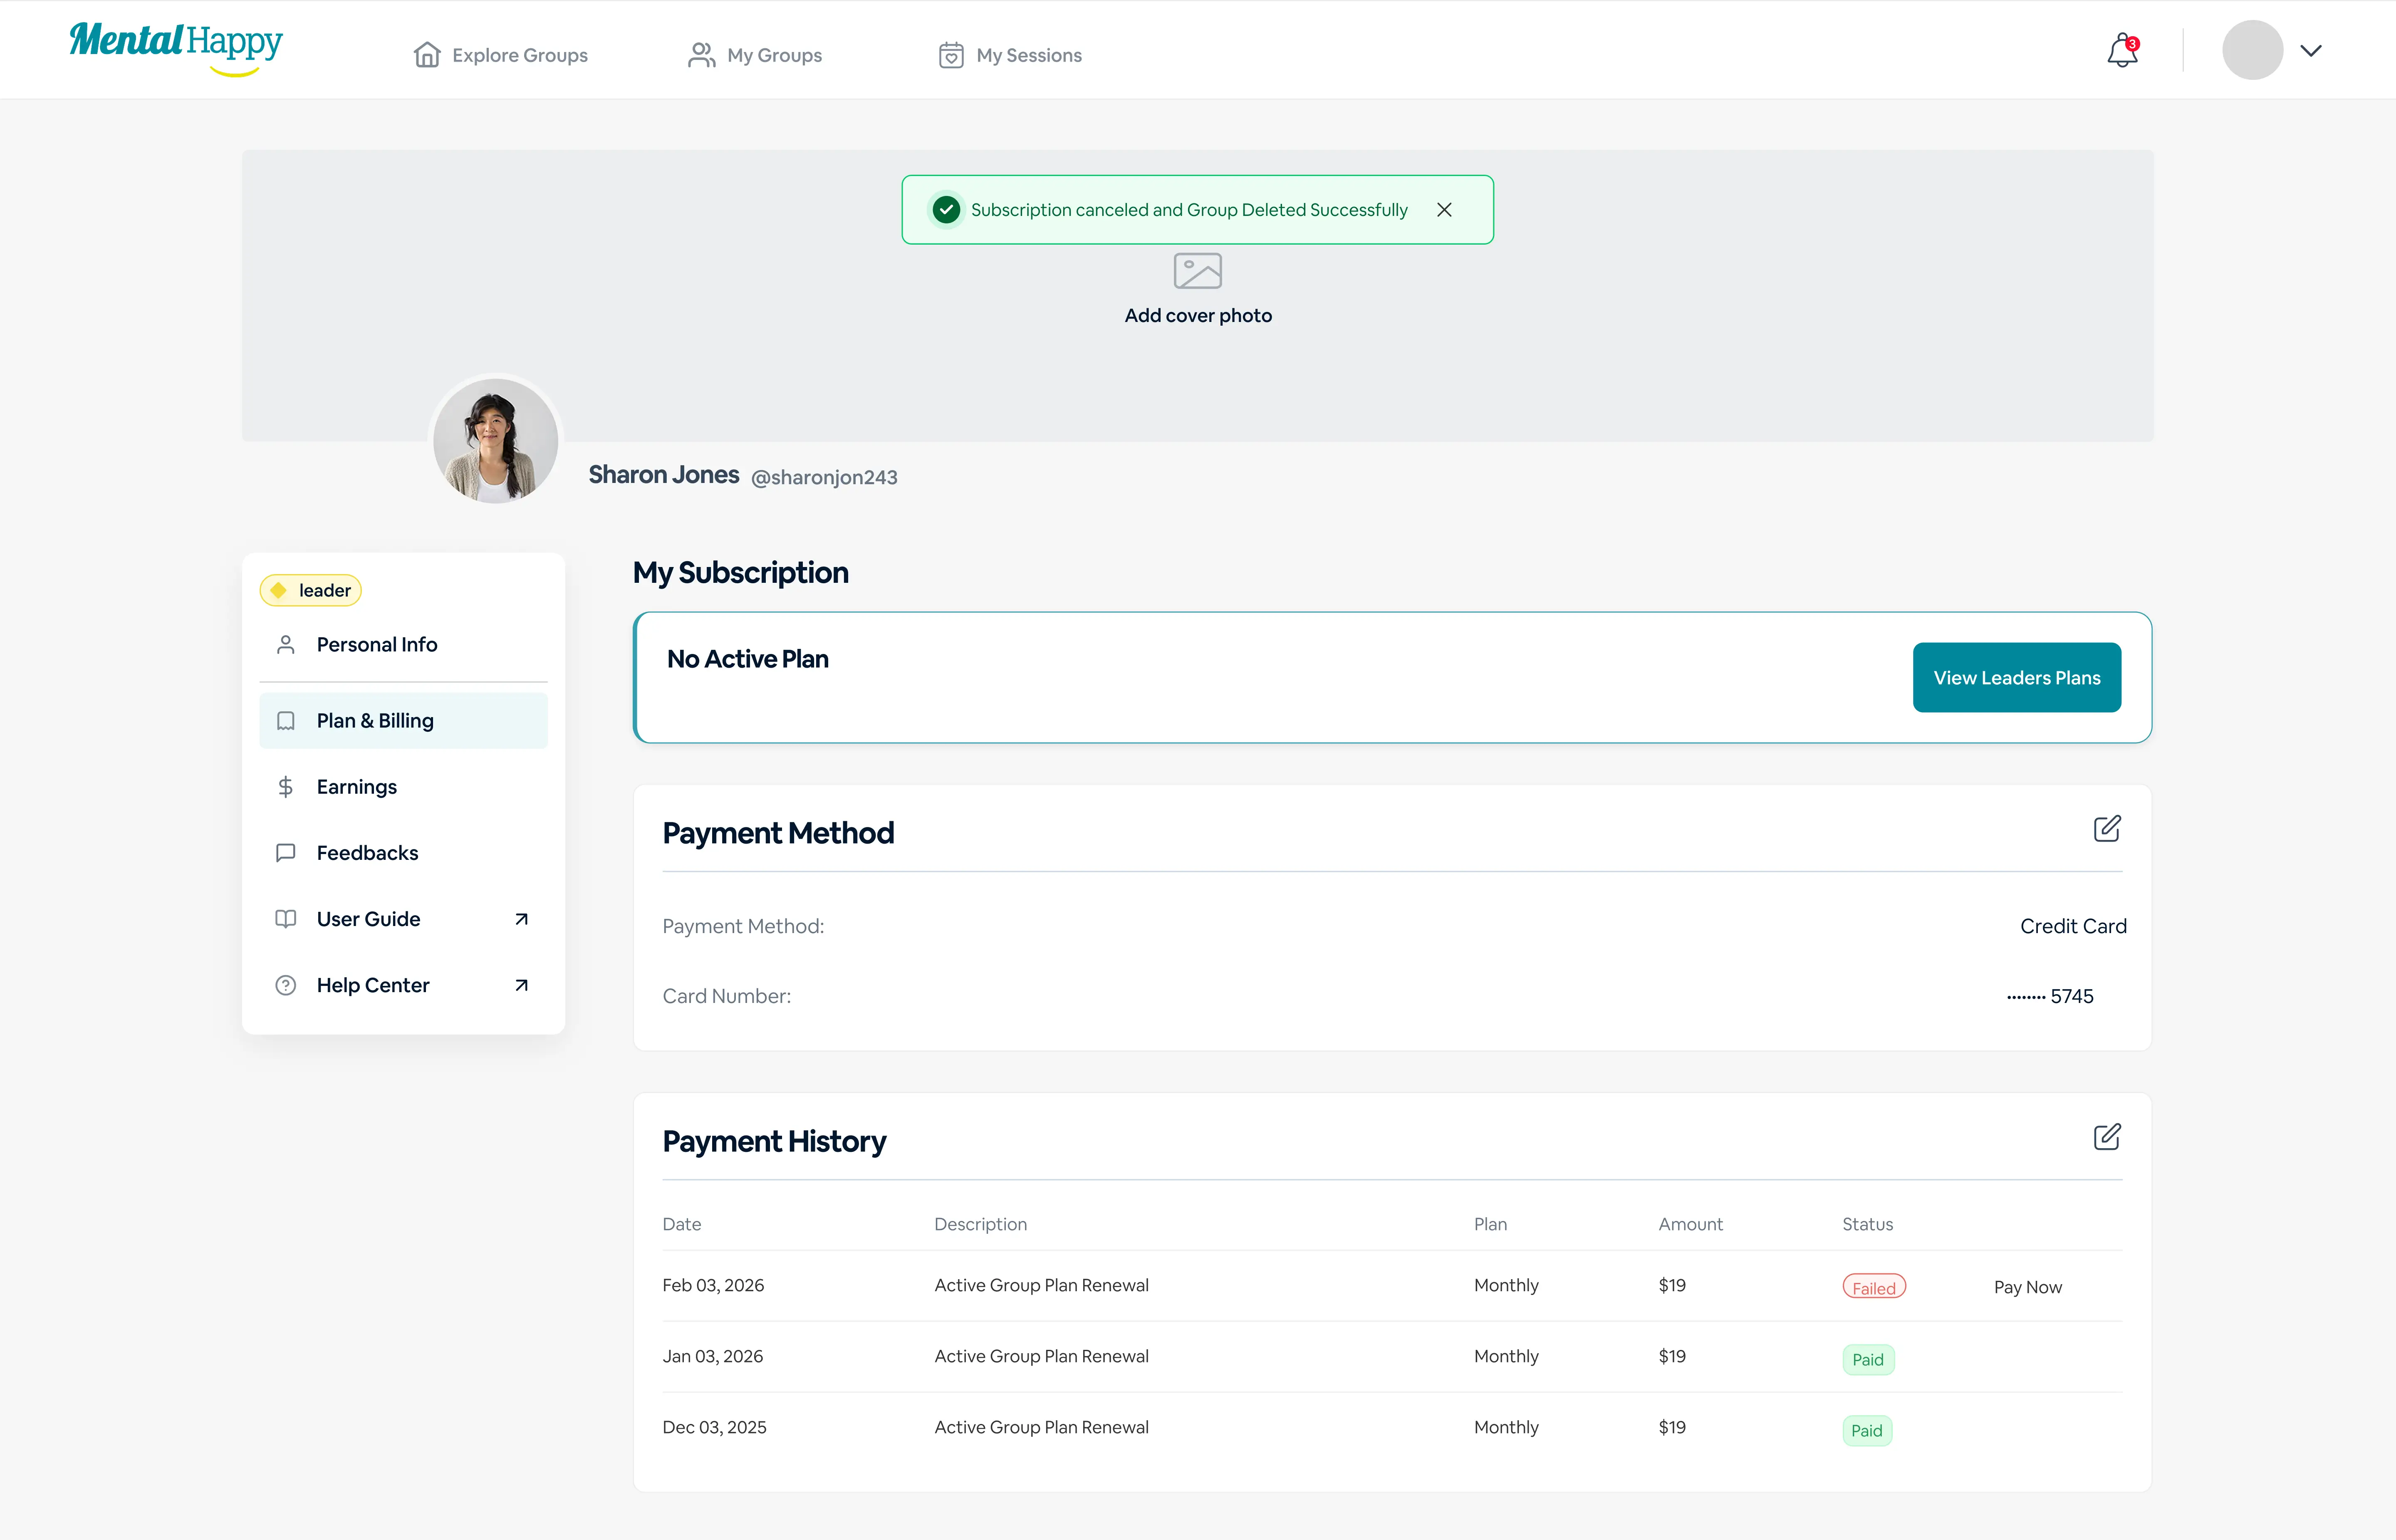
Task: Click the User Guide book icon
Action: click(x=286, y=919)
